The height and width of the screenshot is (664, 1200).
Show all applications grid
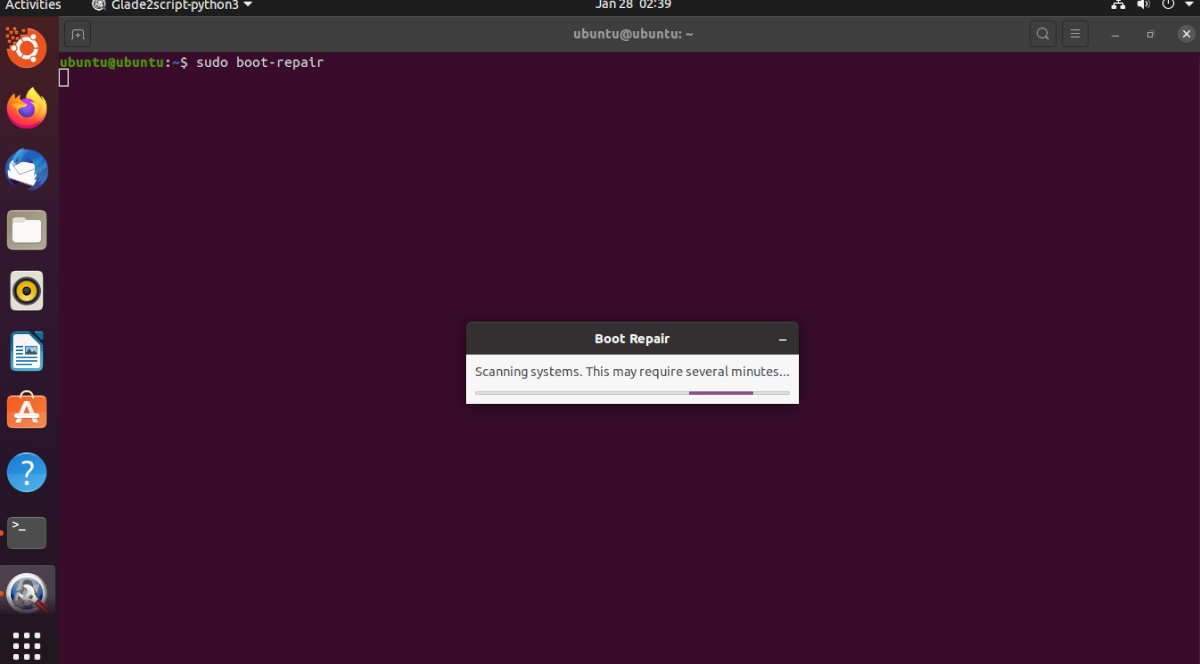[27, 644]
